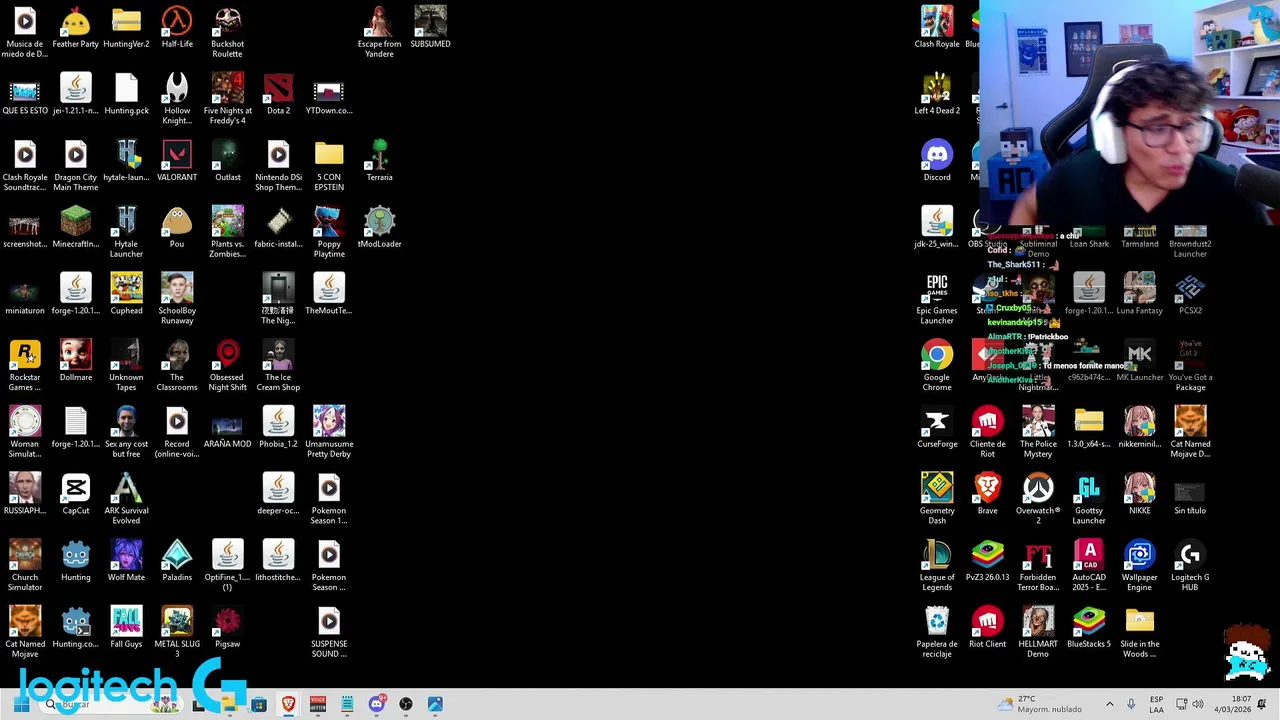Select the ARK Survival Evolved icon

126,499
